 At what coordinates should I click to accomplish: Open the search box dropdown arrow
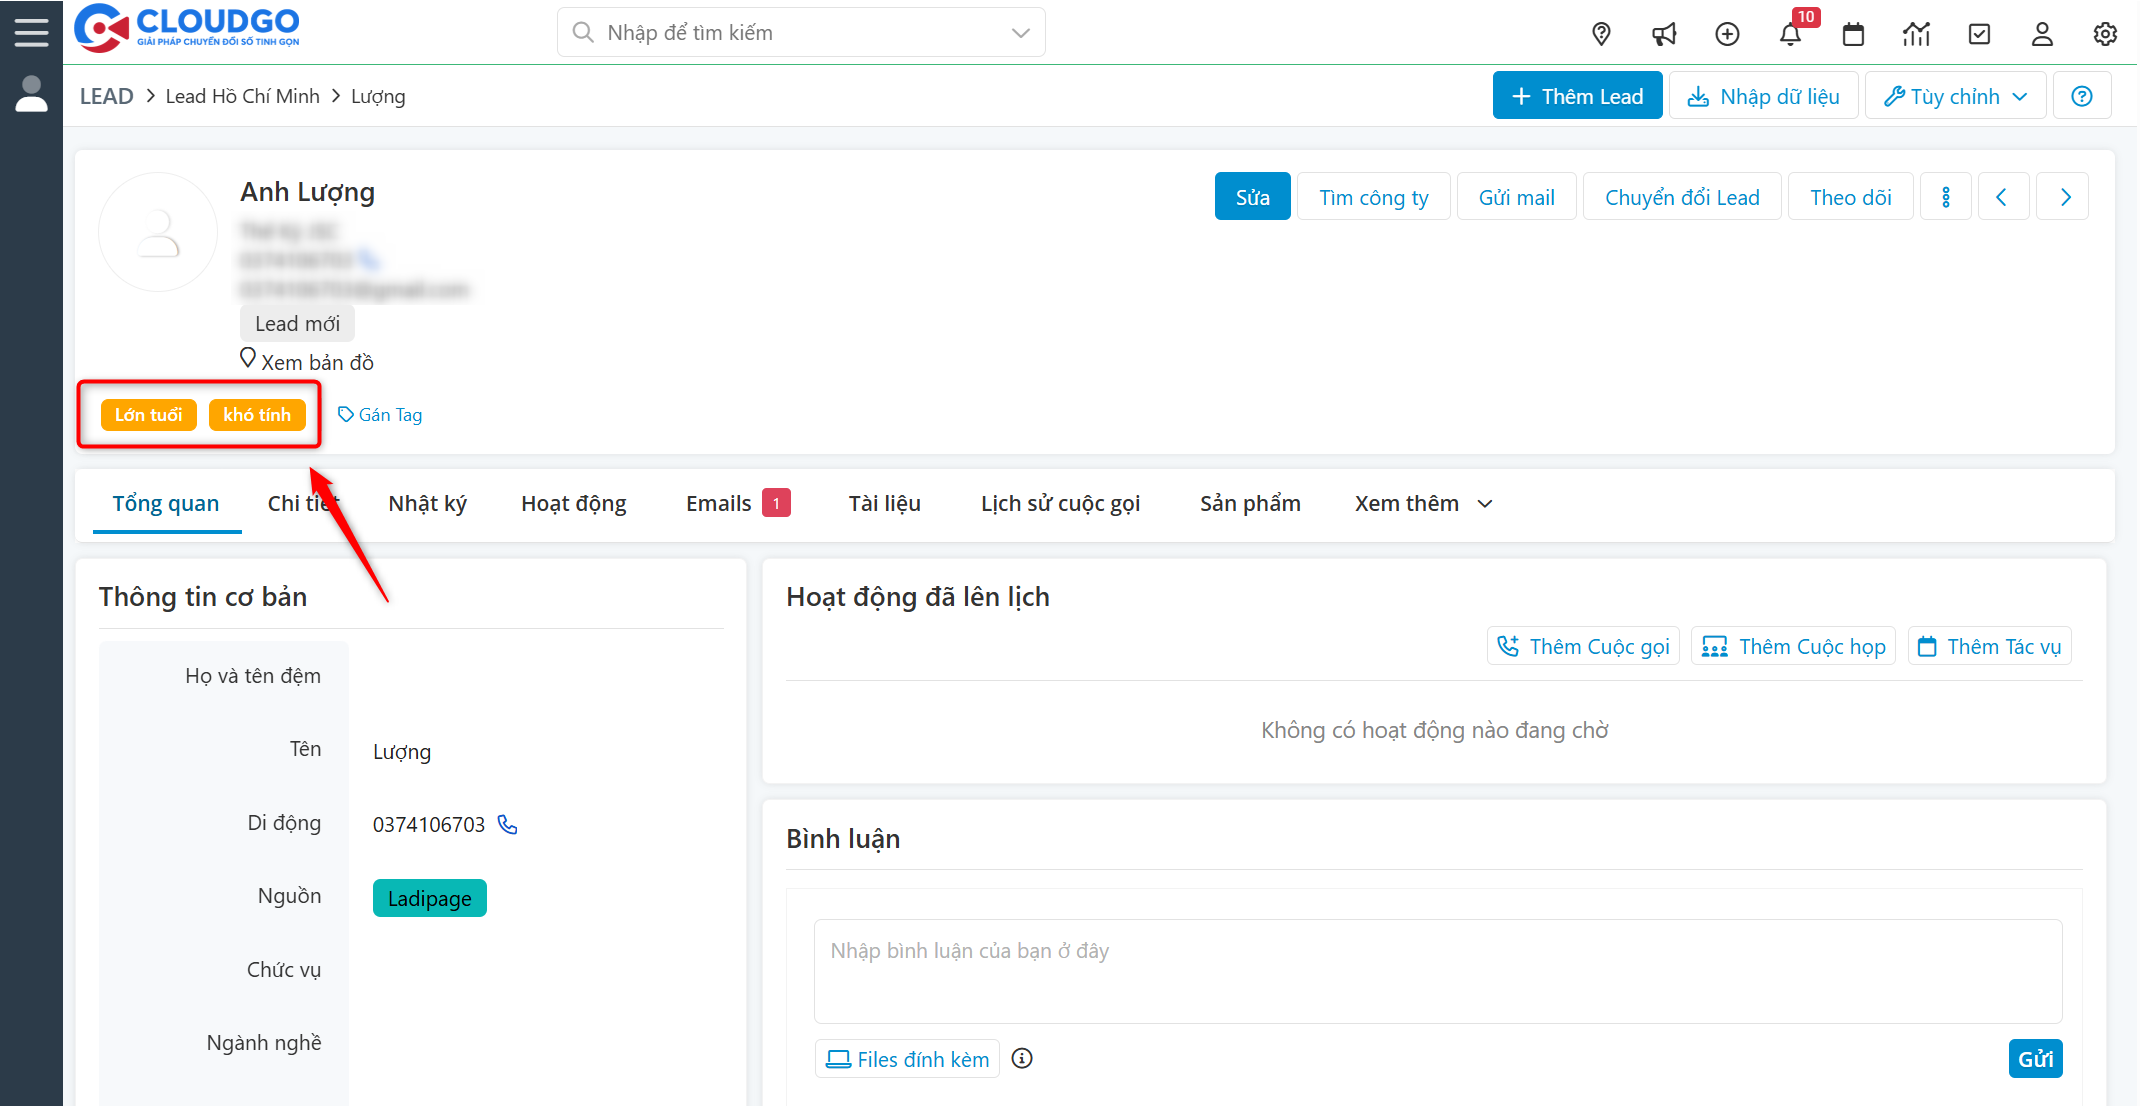point(1020,33)
